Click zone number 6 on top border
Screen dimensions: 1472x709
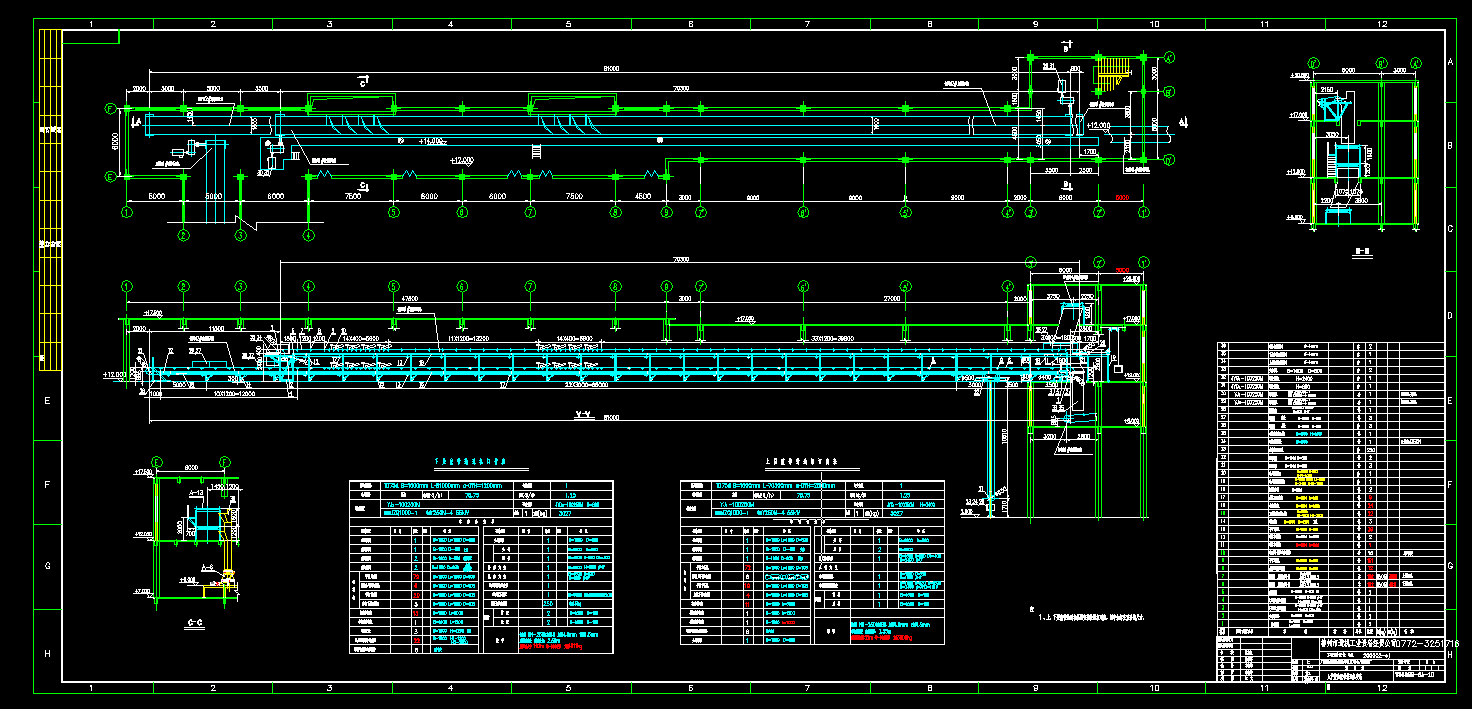click(x=689, y=23)
